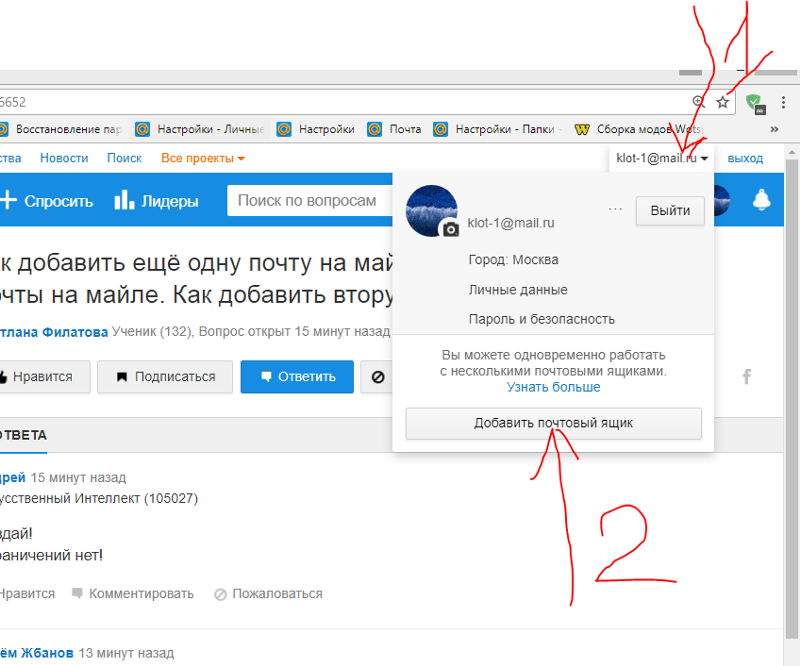
Task: Collapse the klot-1@mail.ru account dropdown
Action: (662, 158)
